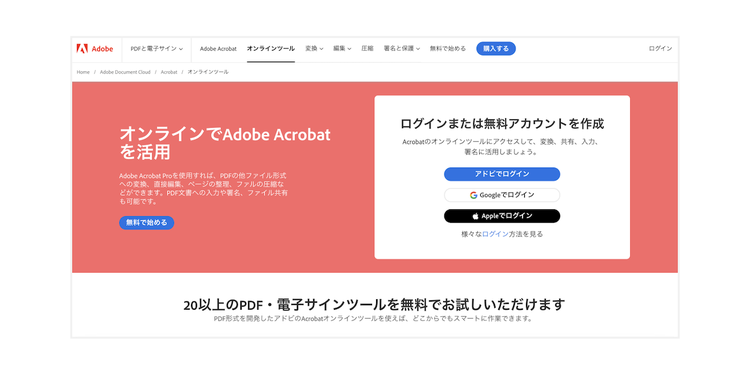Expand the 編集 menu
The width and height of the screenshot is (750, 375).
[x=342, y=49]
